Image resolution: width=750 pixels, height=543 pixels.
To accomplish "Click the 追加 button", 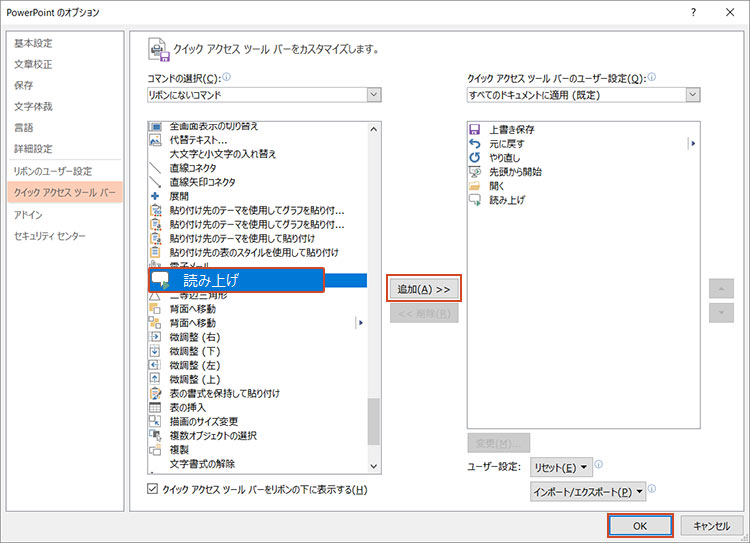I will point(424,289).
